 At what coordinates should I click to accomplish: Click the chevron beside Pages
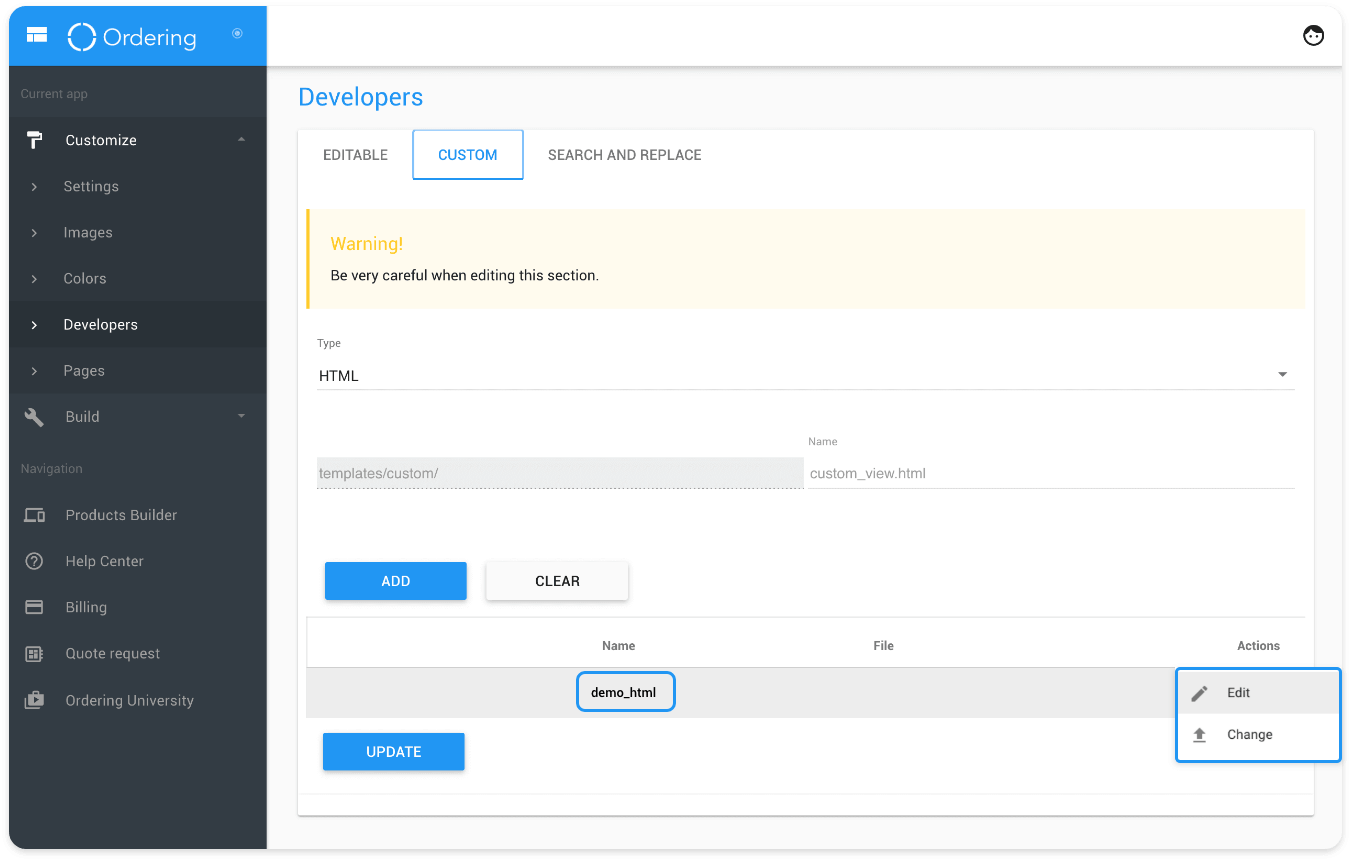click(34, 371)
